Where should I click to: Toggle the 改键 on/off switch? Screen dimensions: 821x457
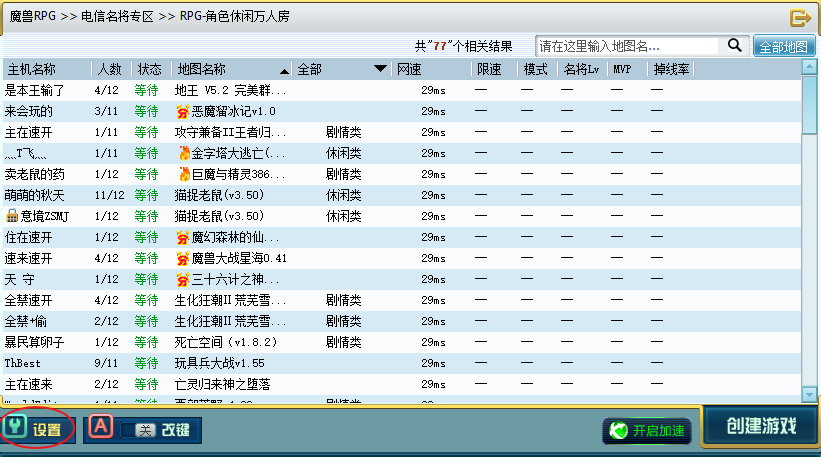(138, 430)
